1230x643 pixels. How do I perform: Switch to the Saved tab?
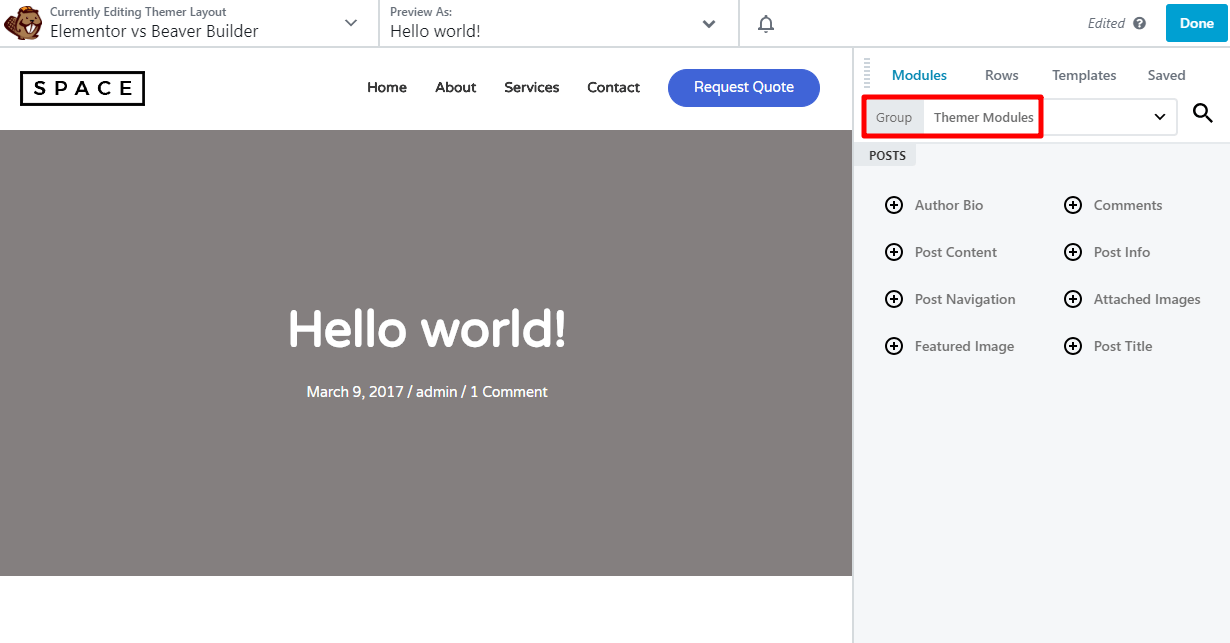[x=1166, y=75]
